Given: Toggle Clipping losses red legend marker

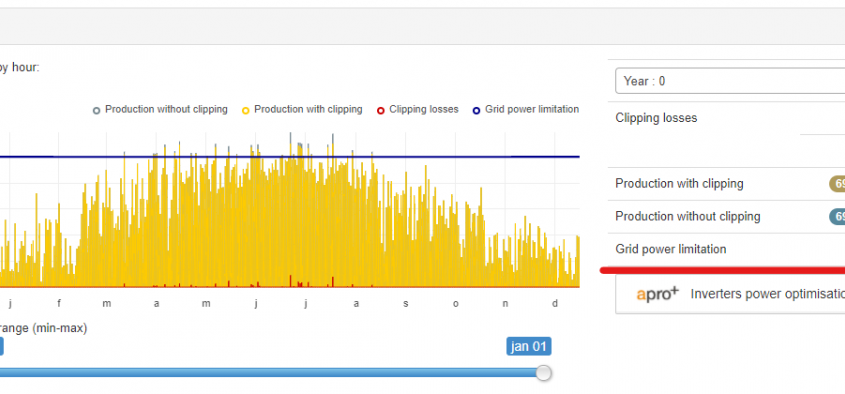Looking at the screenshot, I should pos(380,110).
